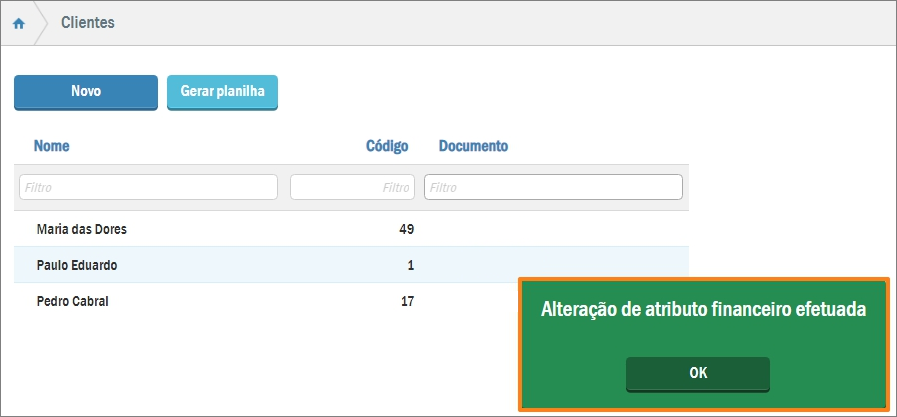This screenshot has width=897, height=417.
Task: Focus the Documento filter field
Action: click(553, 187)
